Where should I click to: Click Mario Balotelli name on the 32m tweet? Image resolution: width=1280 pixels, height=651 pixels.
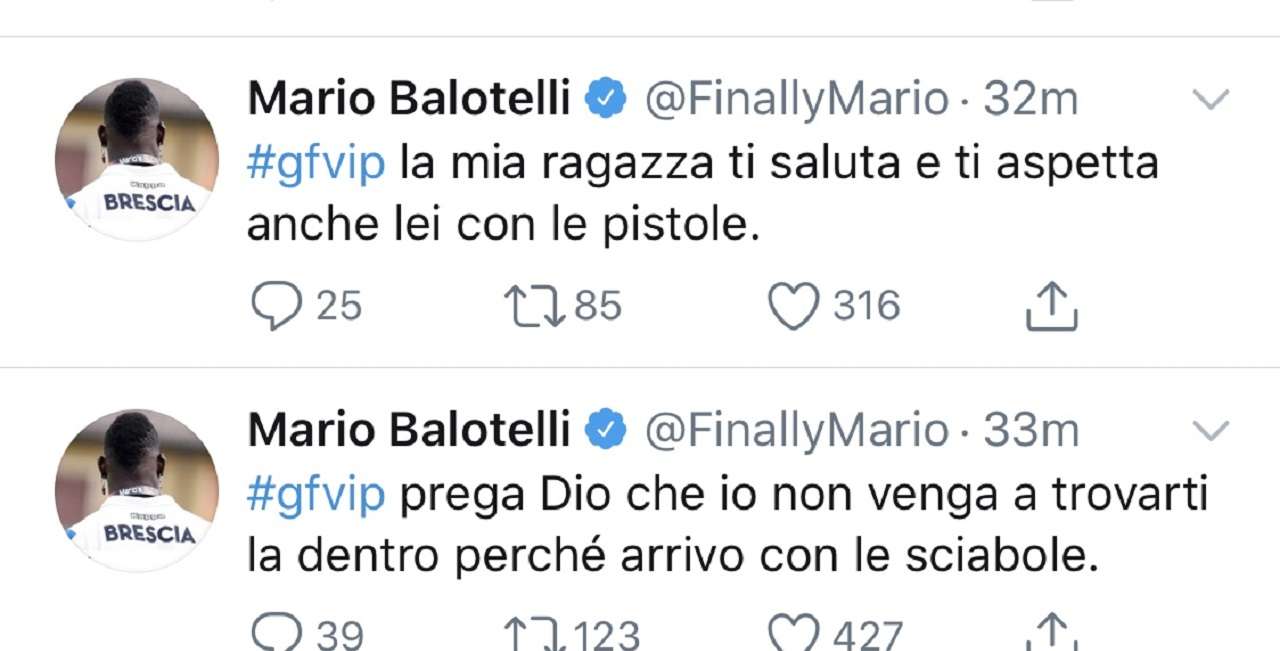pos(408,99)
